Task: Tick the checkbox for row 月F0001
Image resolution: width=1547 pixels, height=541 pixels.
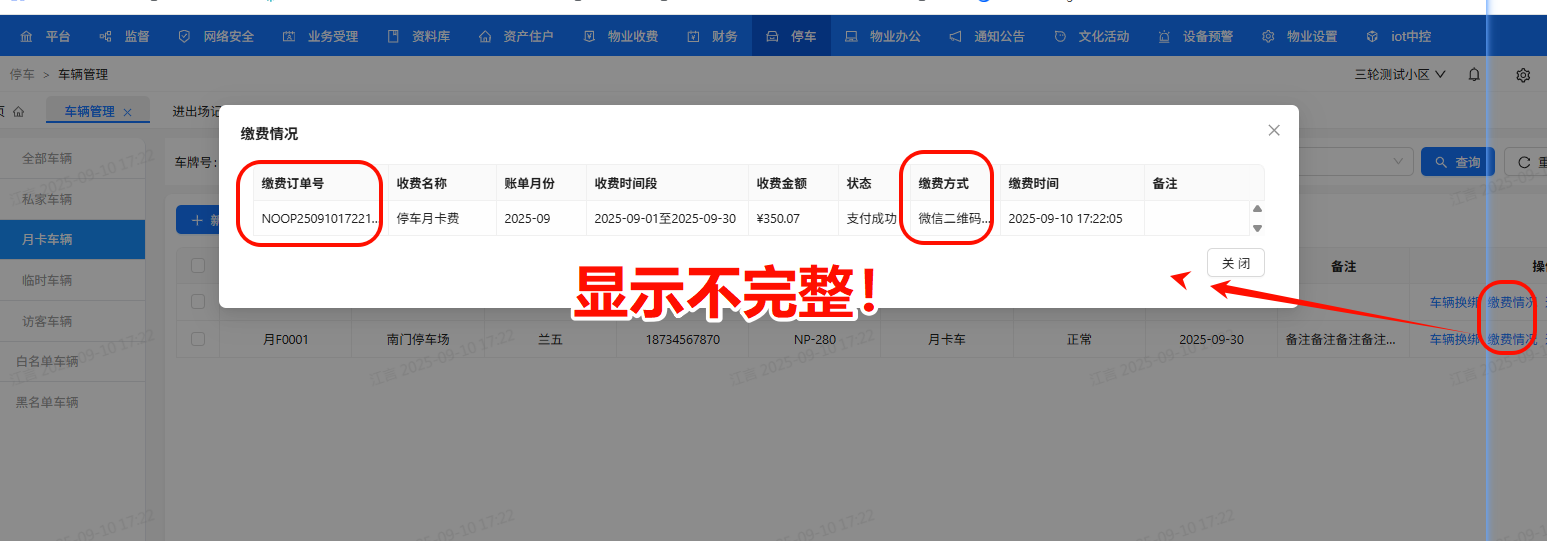Action: coord(198,339)
